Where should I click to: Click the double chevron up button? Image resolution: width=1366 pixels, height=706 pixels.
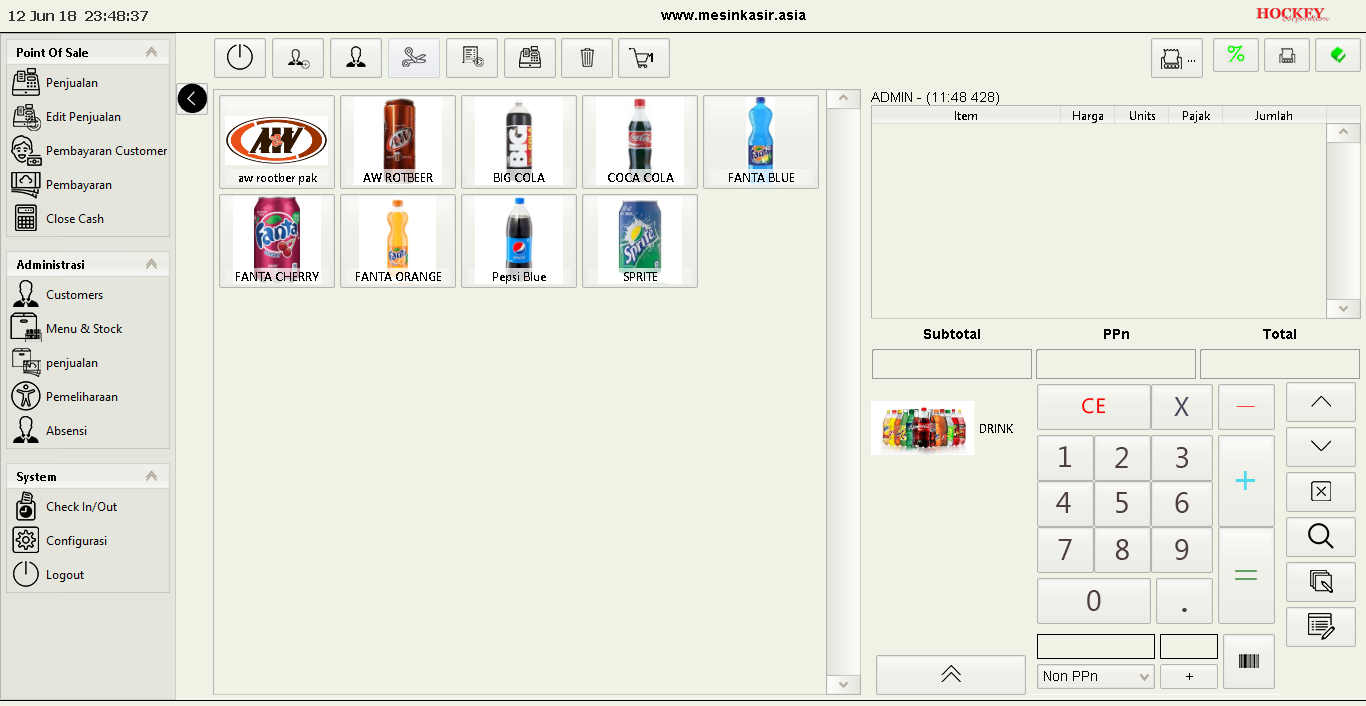point(951,674)
